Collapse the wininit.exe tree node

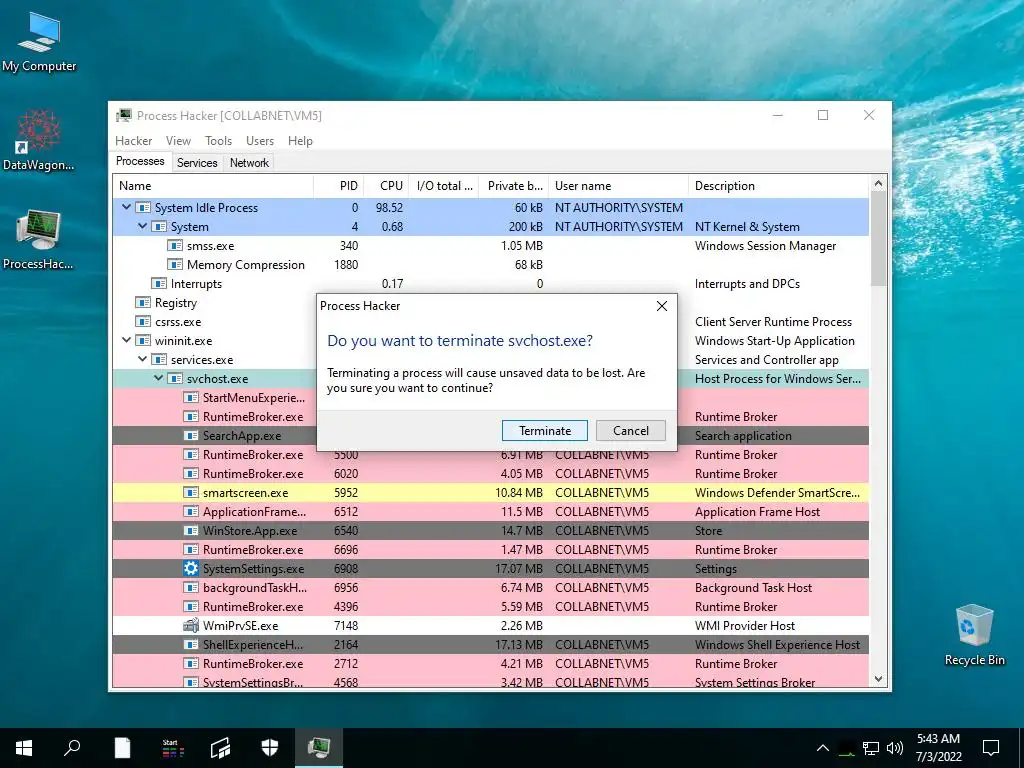[x=126, y=340]
